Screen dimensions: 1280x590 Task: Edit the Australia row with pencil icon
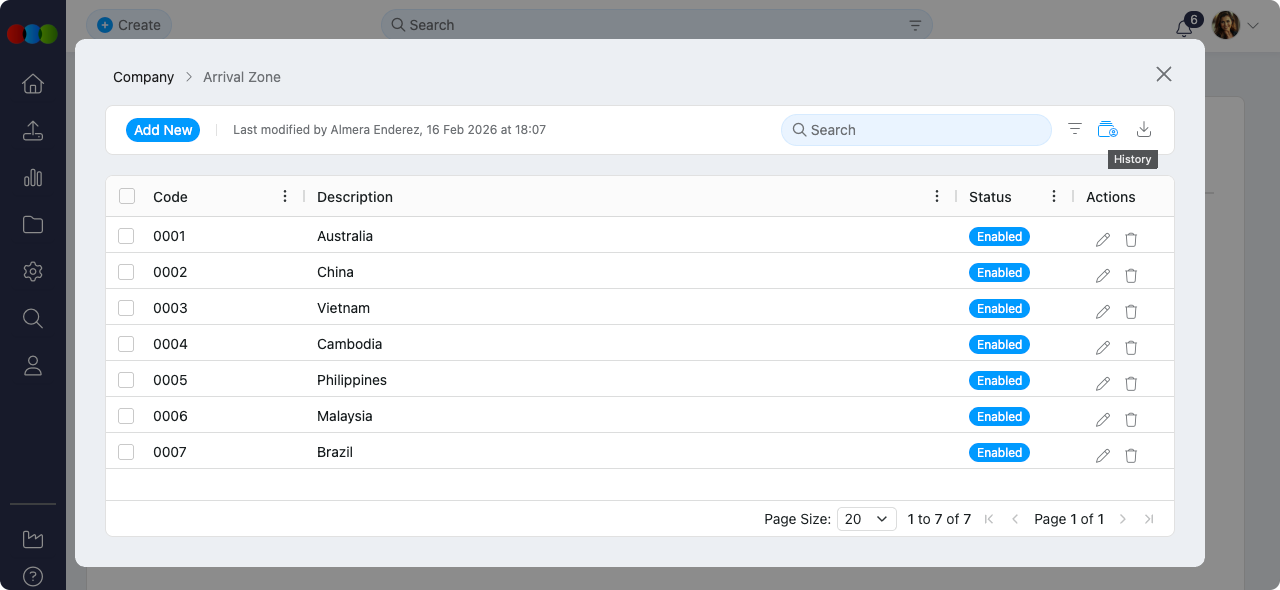pyautogui.click(x=1103, y=240)
